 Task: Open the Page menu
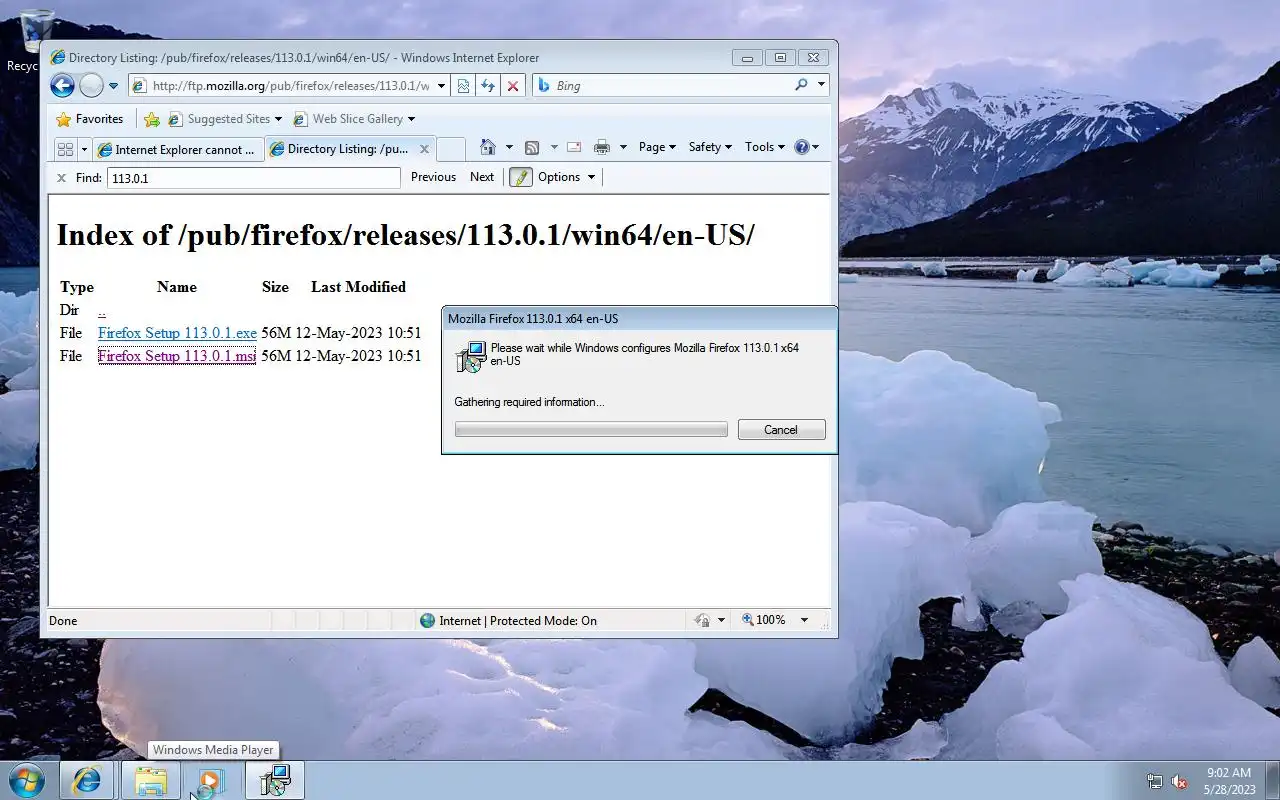(x=657, y=147)
